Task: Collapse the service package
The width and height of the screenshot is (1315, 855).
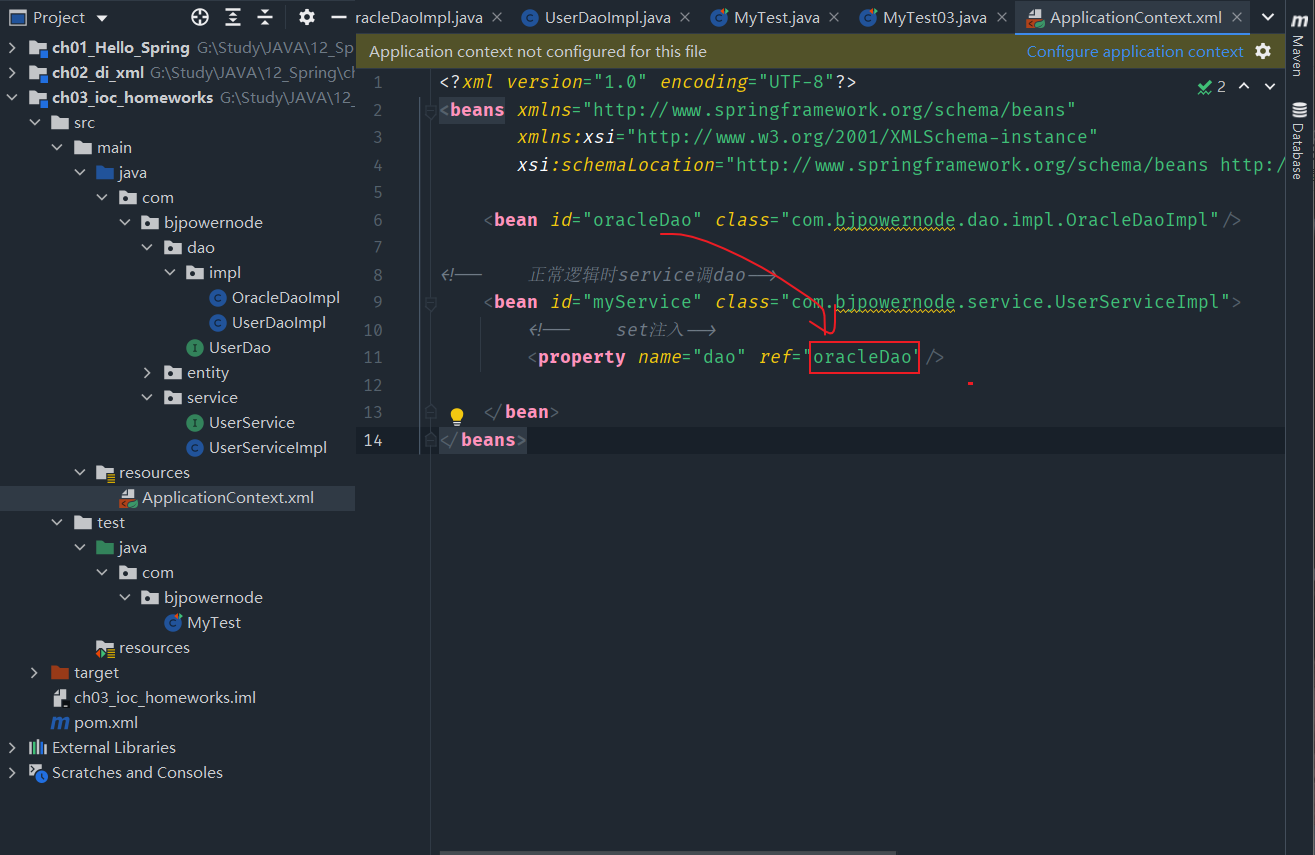Action: (147, 397)
